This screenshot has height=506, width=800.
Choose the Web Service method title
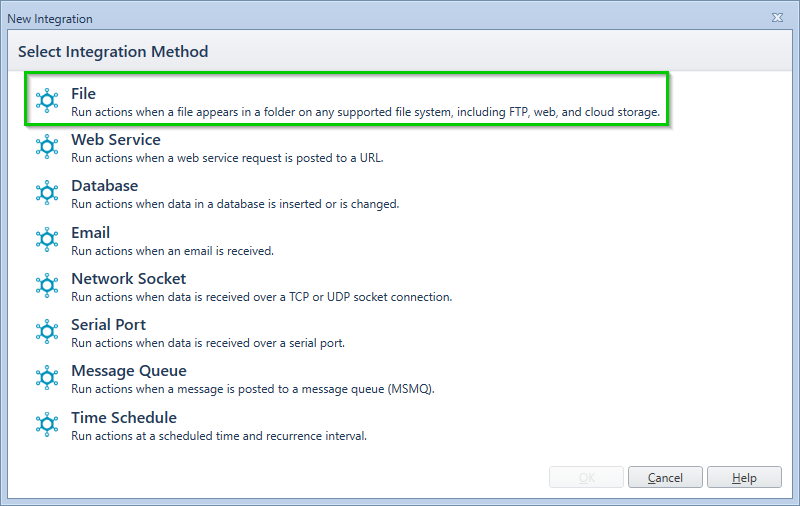tap(116, 140)
